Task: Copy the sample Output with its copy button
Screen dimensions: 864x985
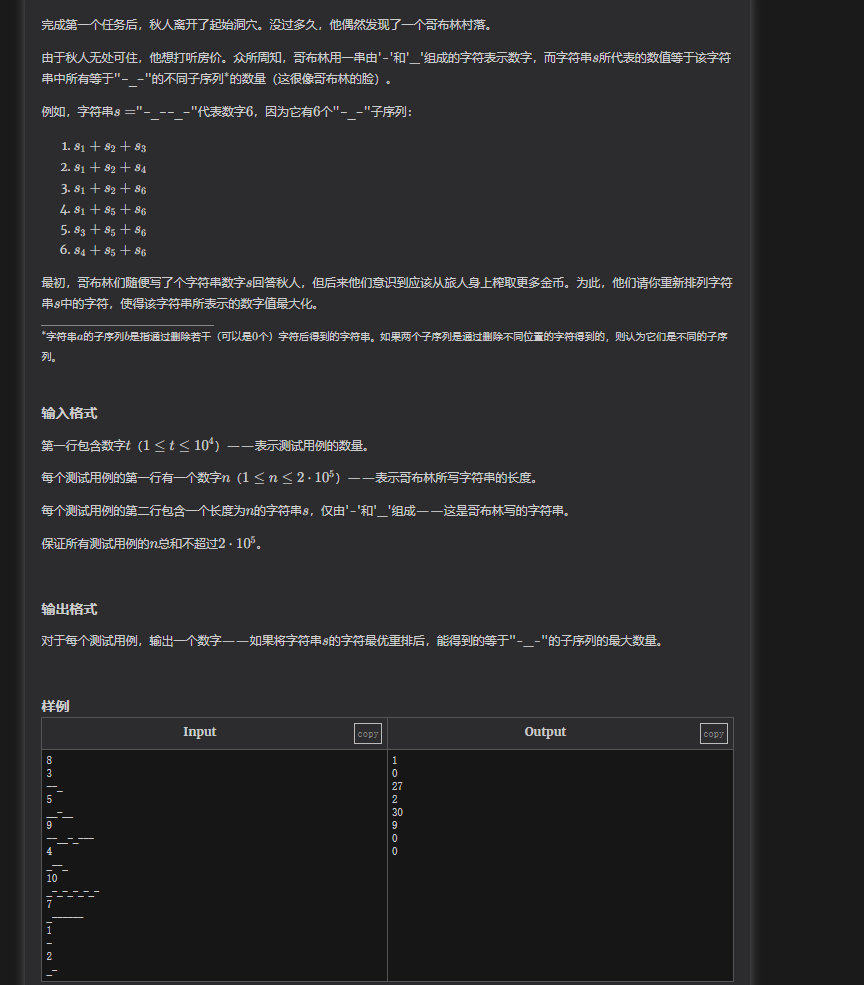Action: point(714,733)
